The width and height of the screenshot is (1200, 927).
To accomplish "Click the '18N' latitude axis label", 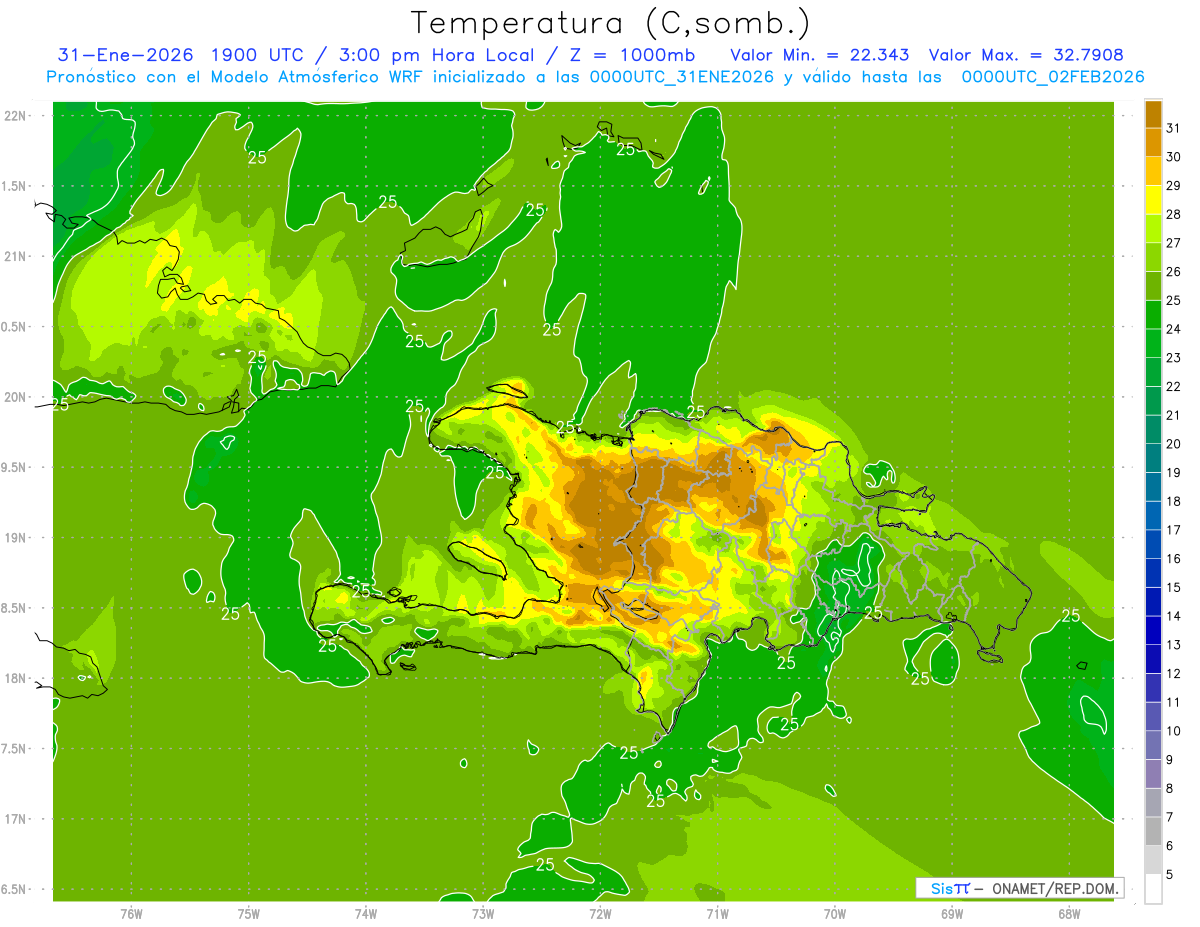I will point(15,678).
